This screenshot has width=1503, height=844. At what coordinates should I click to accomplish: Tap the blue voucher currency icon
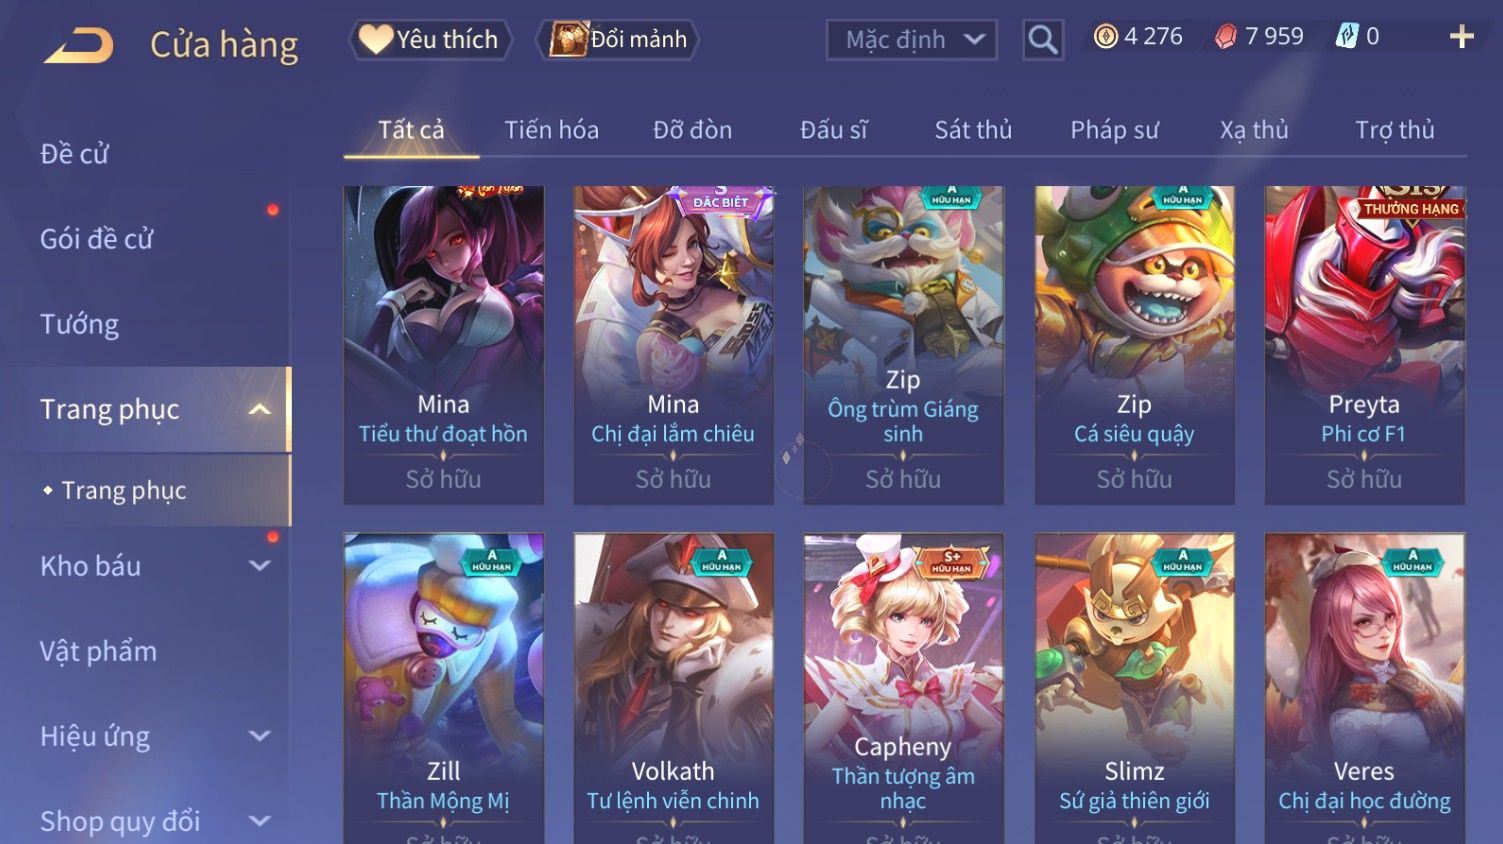pos(1346,37)
